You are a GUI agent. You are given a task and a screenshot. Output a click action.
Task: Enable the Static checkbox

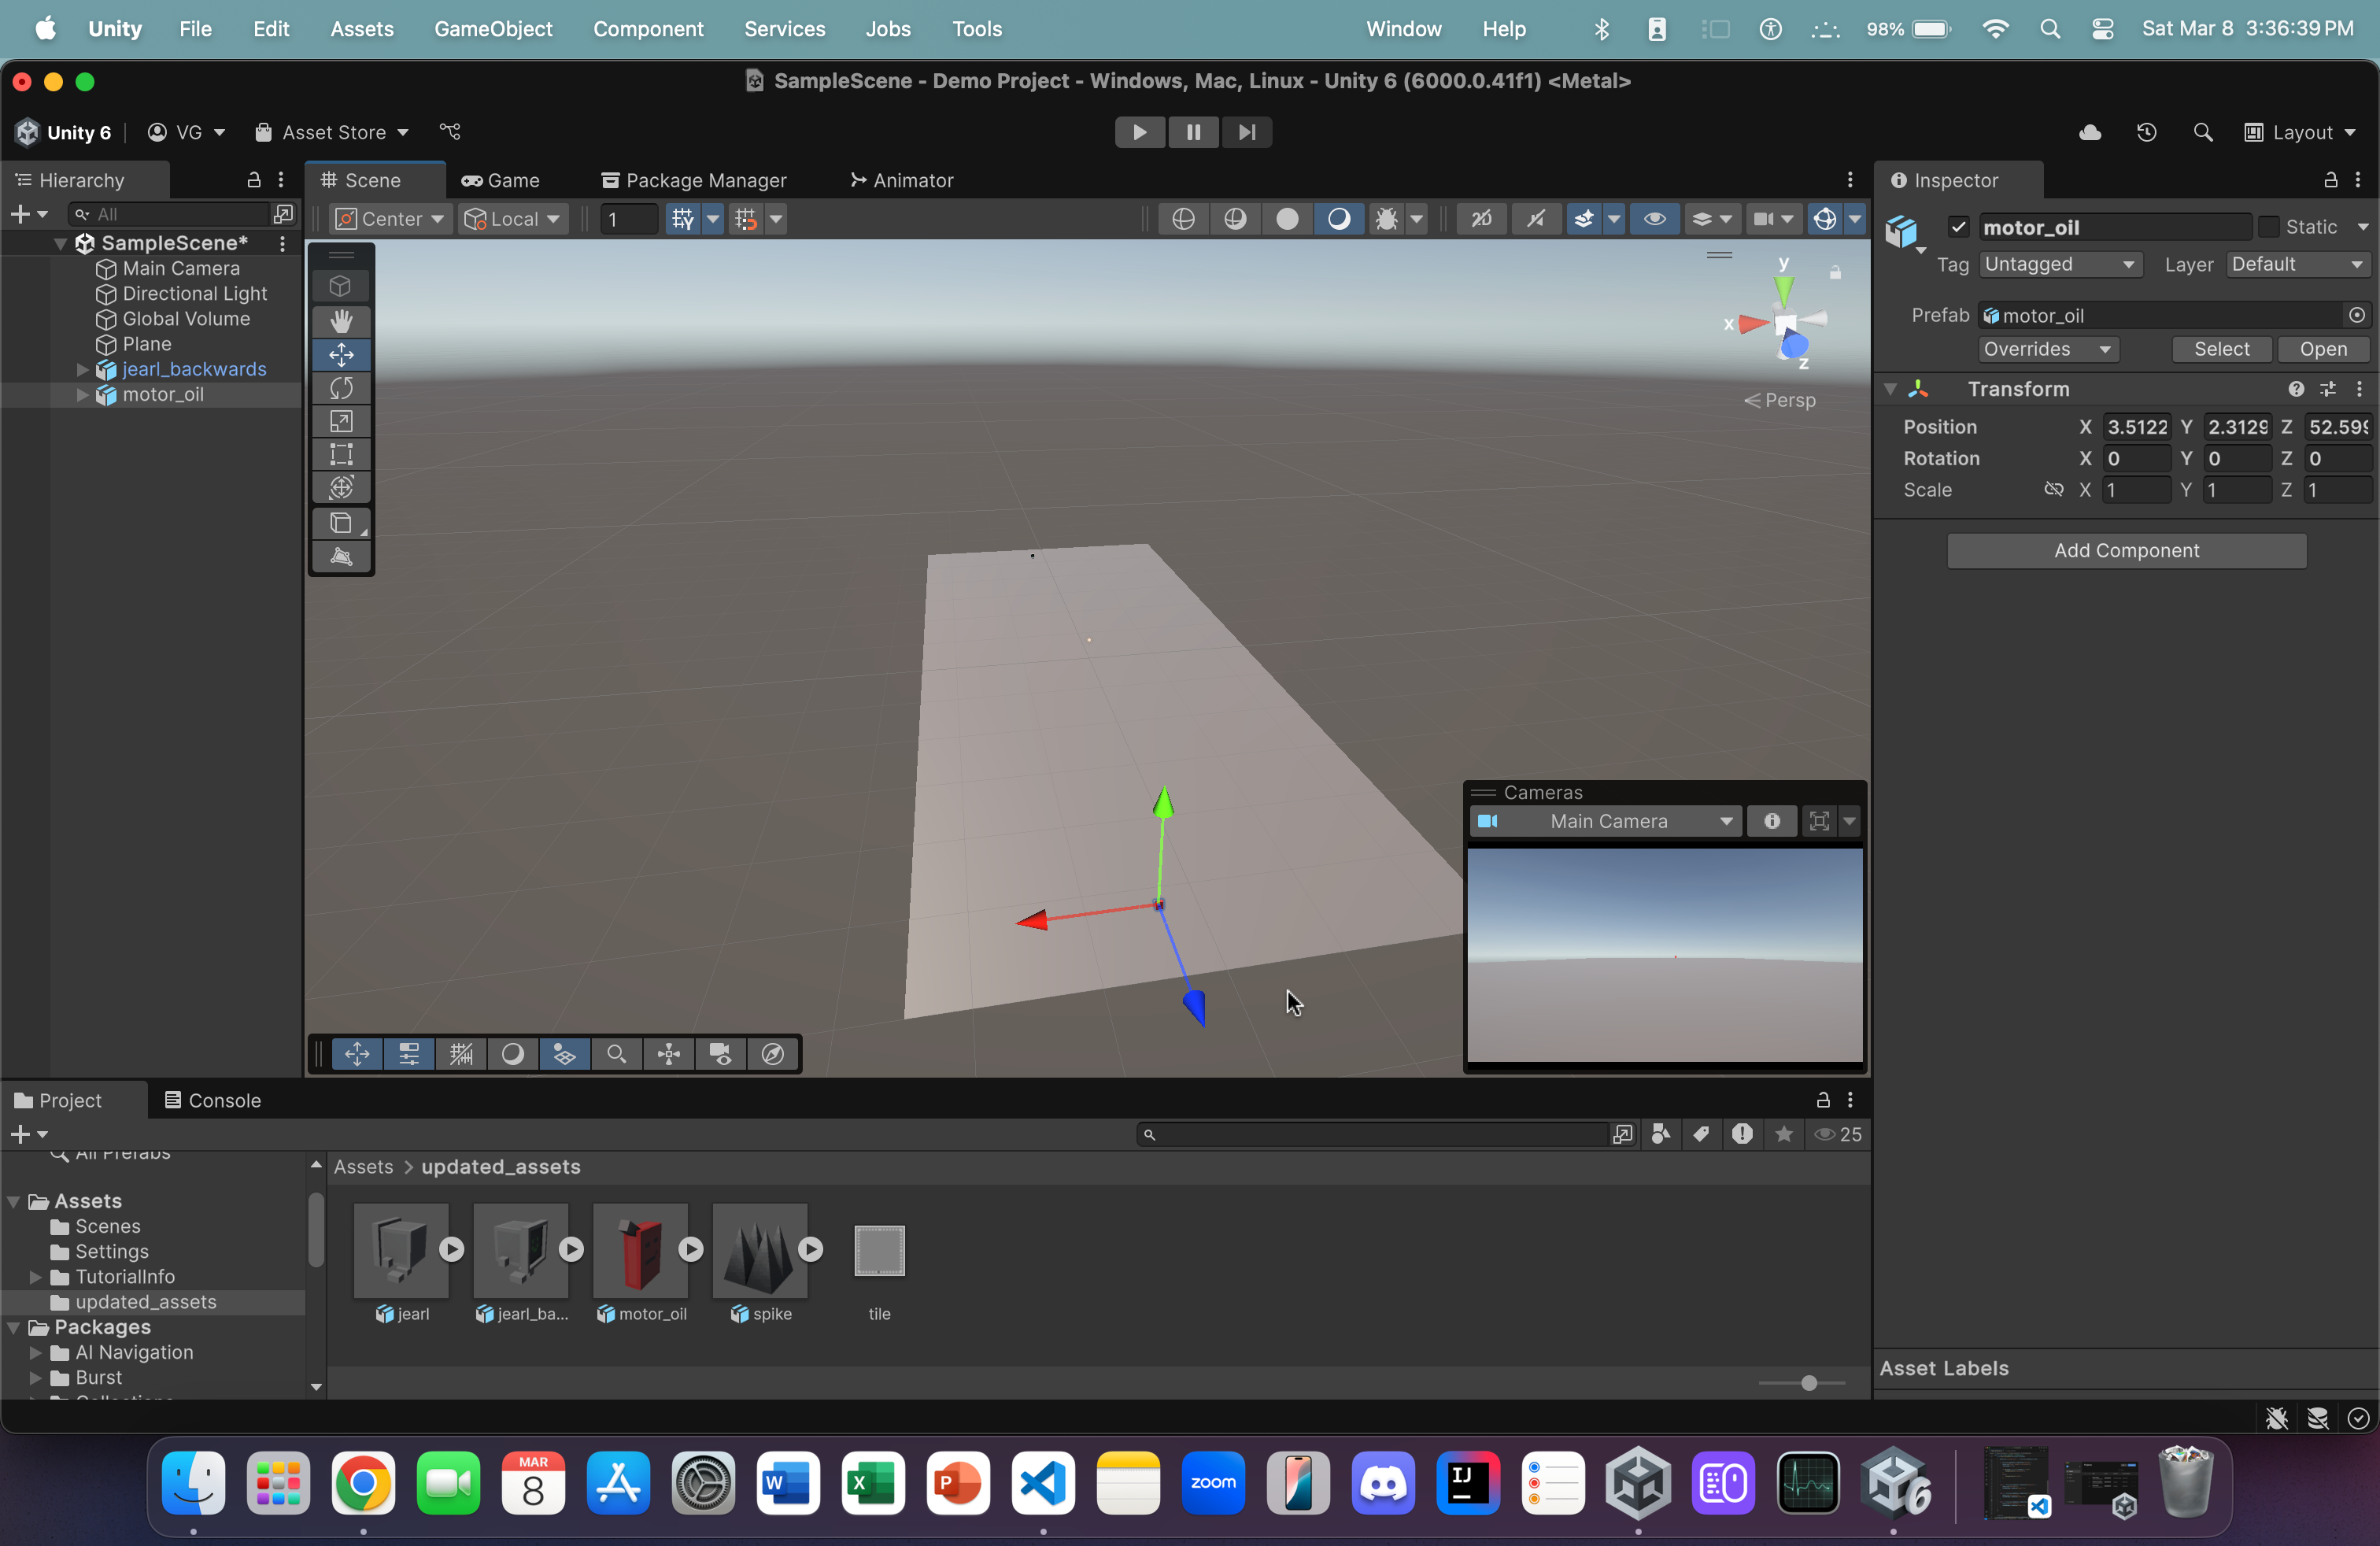click(2268, 227)
